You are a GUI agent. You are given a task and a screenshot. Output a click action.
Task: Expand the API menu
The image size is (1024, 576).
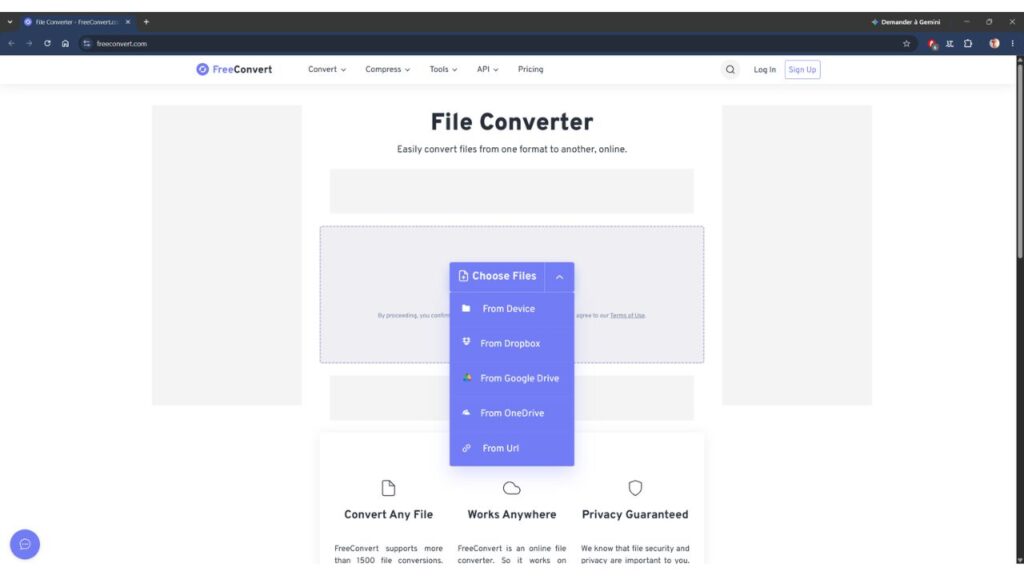[x=487, y=69]
